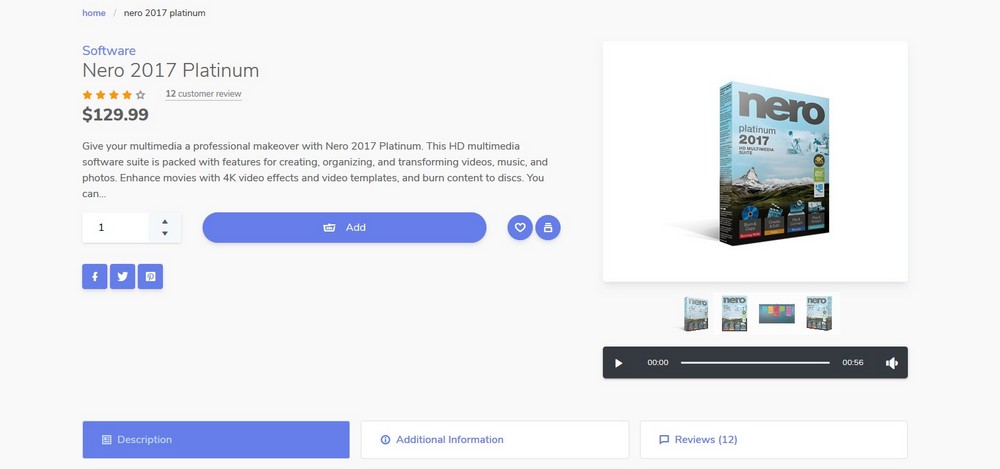Open the Software category link
Viewport: 1000px width, 469px height.
click(x=109, y=50)
